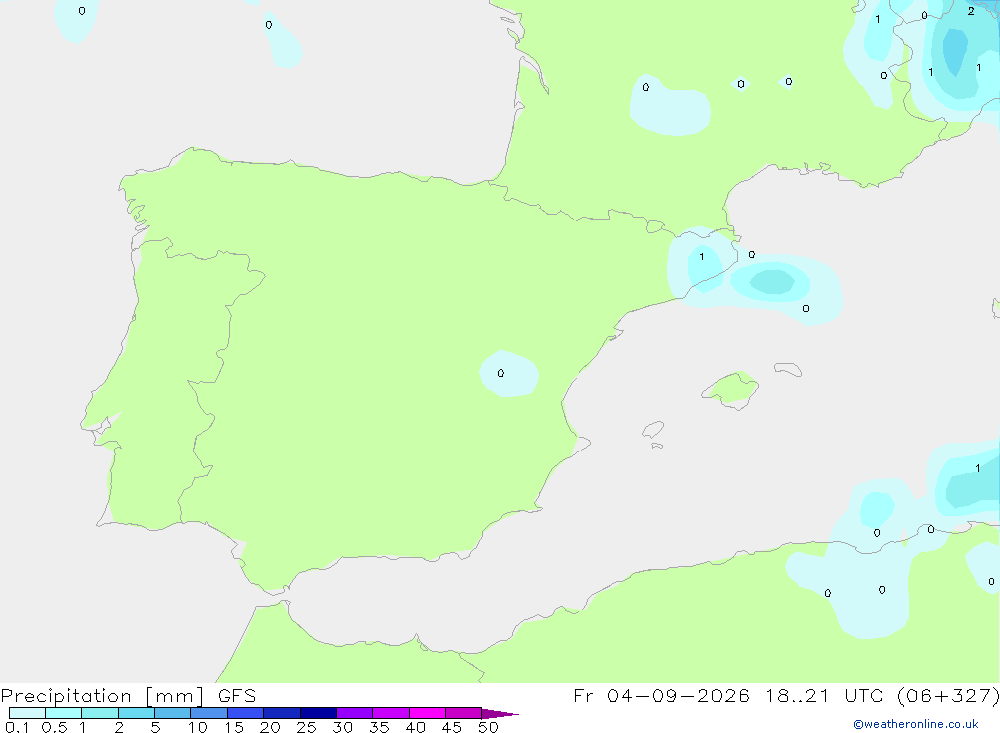This screenshot has height=733, width=1000.
Task: Click the date 'Fr 04-09-2026' text
Action: coord(661,695)
